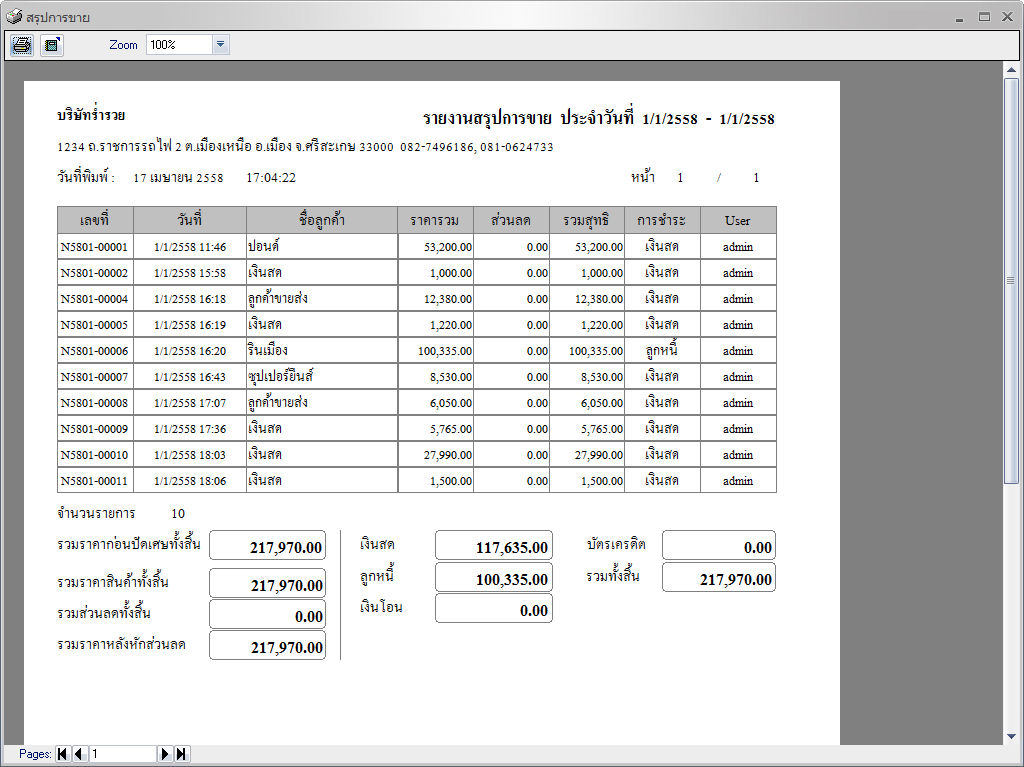Click the ลูกหนี้ payment cell for N5801-00006

coord(662,351)
